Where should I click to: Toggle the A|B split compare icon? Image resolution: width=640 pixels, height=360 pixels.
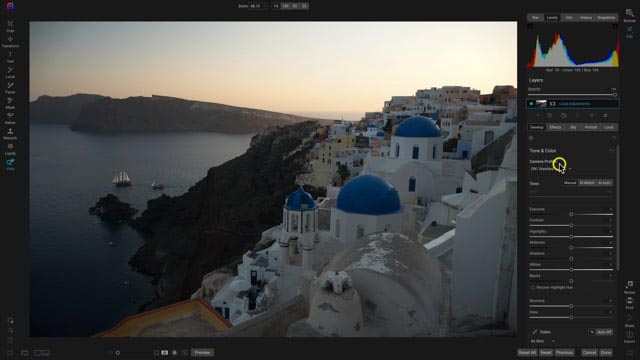(x=164, y=353)
